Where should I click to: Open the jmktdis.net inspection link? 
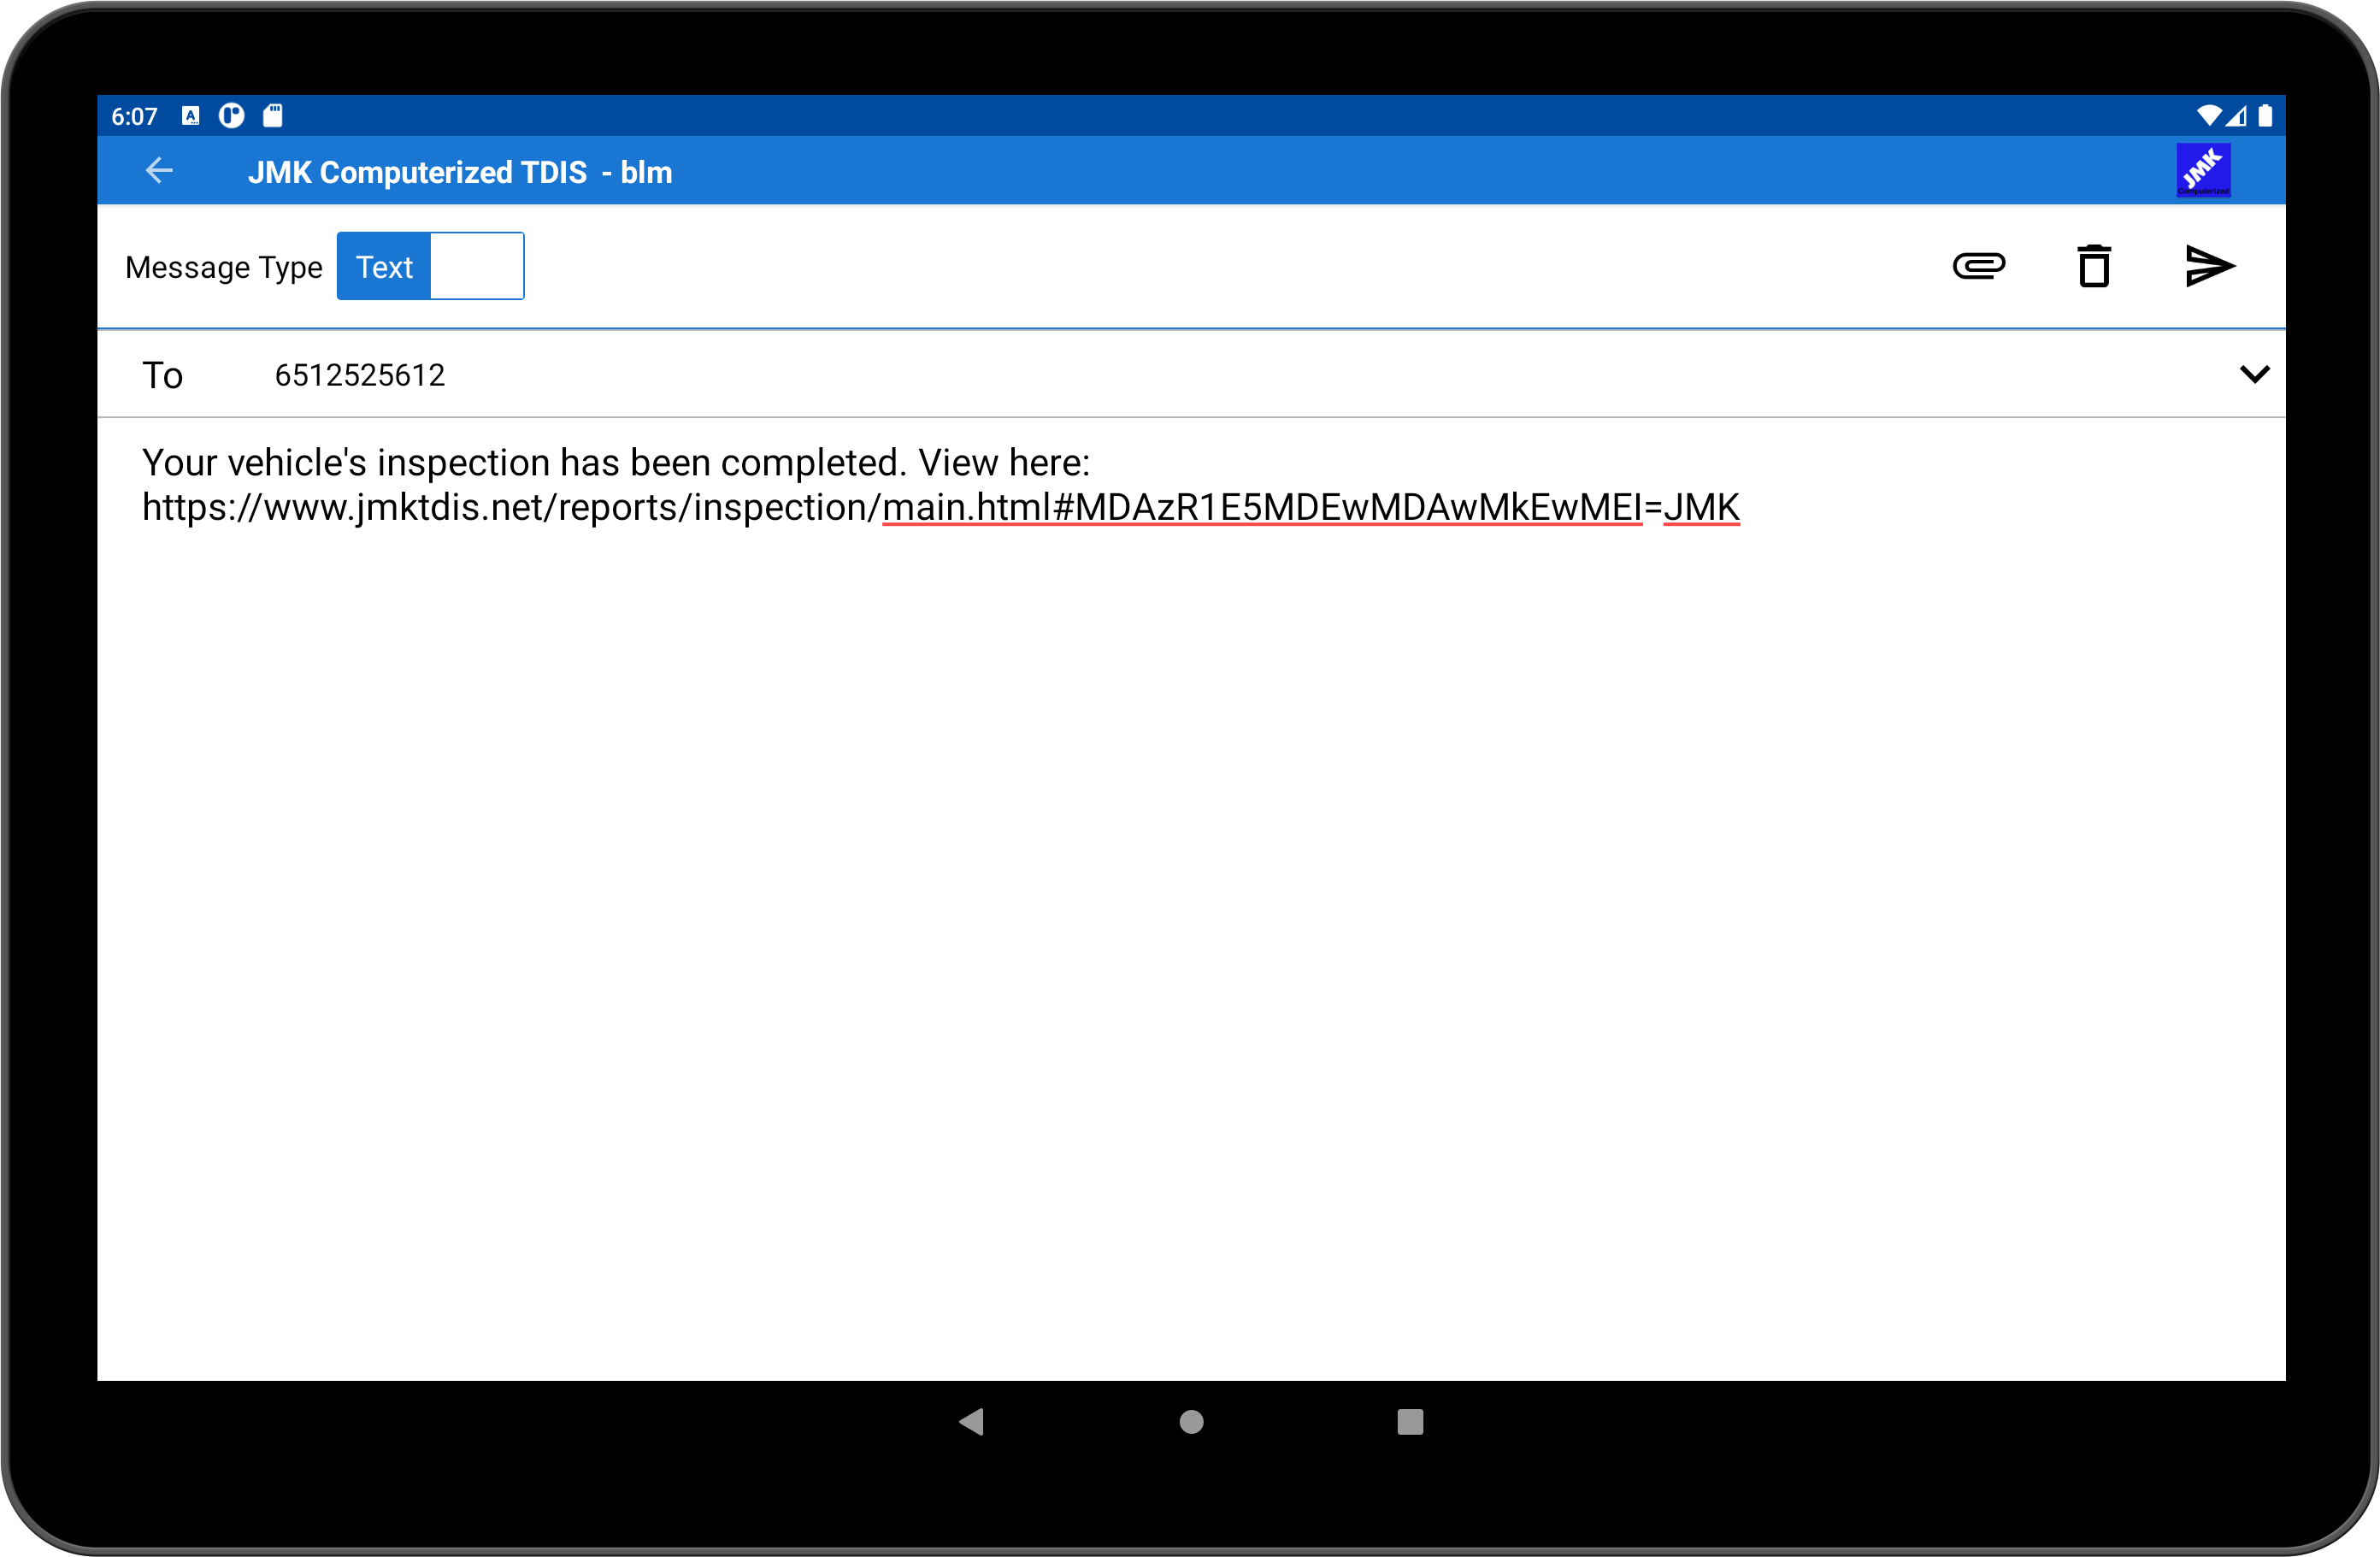pos(940,508)
